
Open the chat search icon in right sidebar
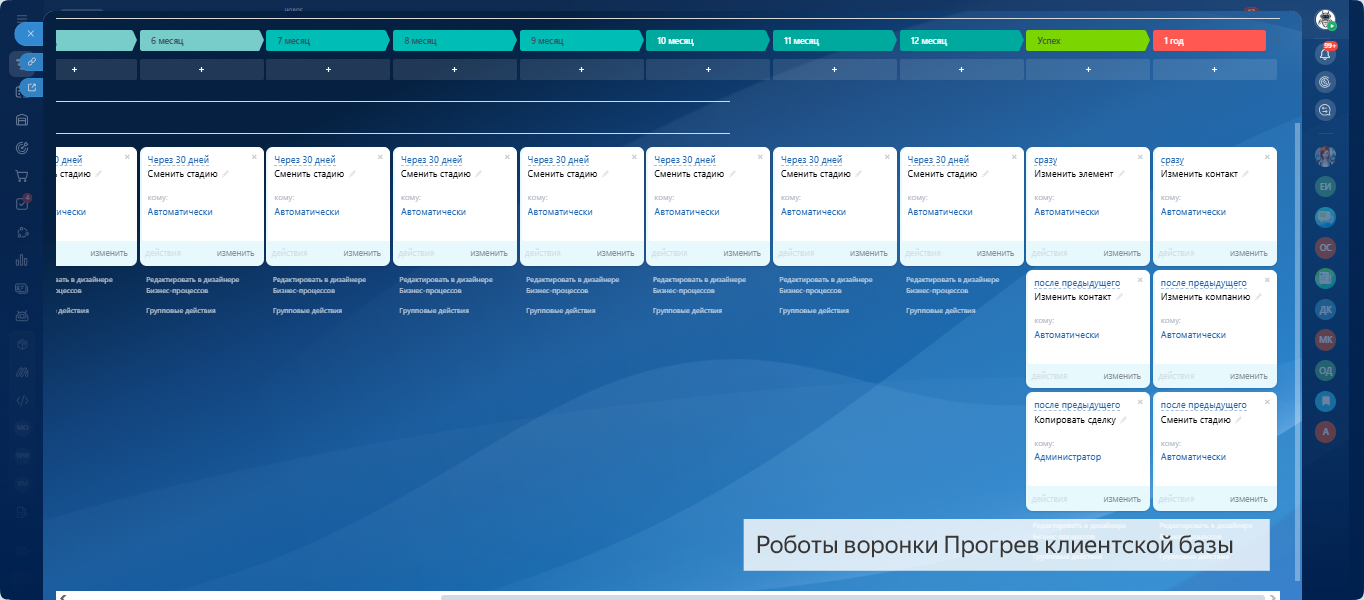click(1326, 110)
